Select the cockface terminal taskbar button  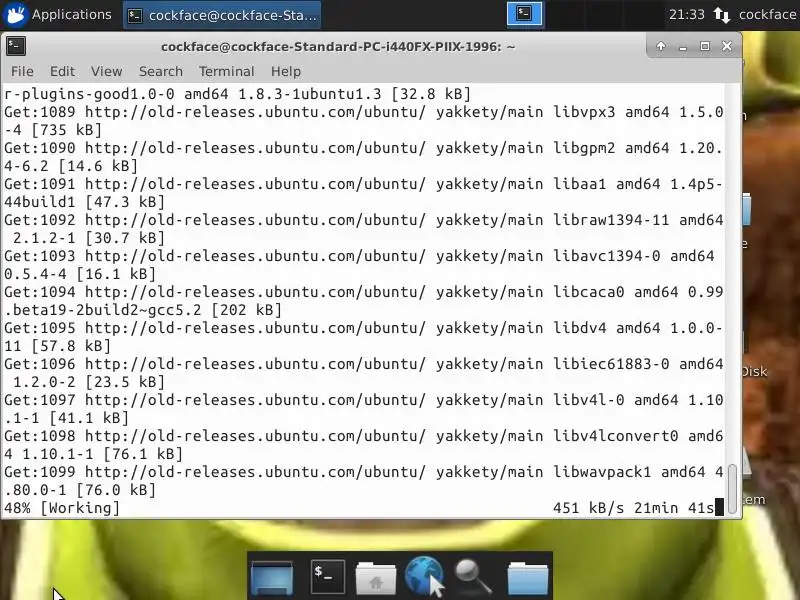pos(222,15)
